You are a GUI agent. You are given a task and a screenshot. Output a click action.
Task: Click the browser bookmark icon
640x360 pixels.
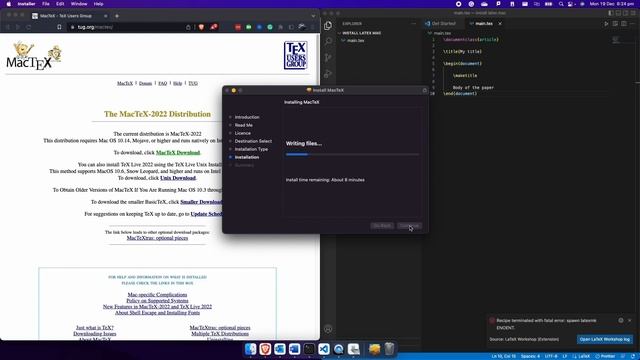[x=59, y=27]
